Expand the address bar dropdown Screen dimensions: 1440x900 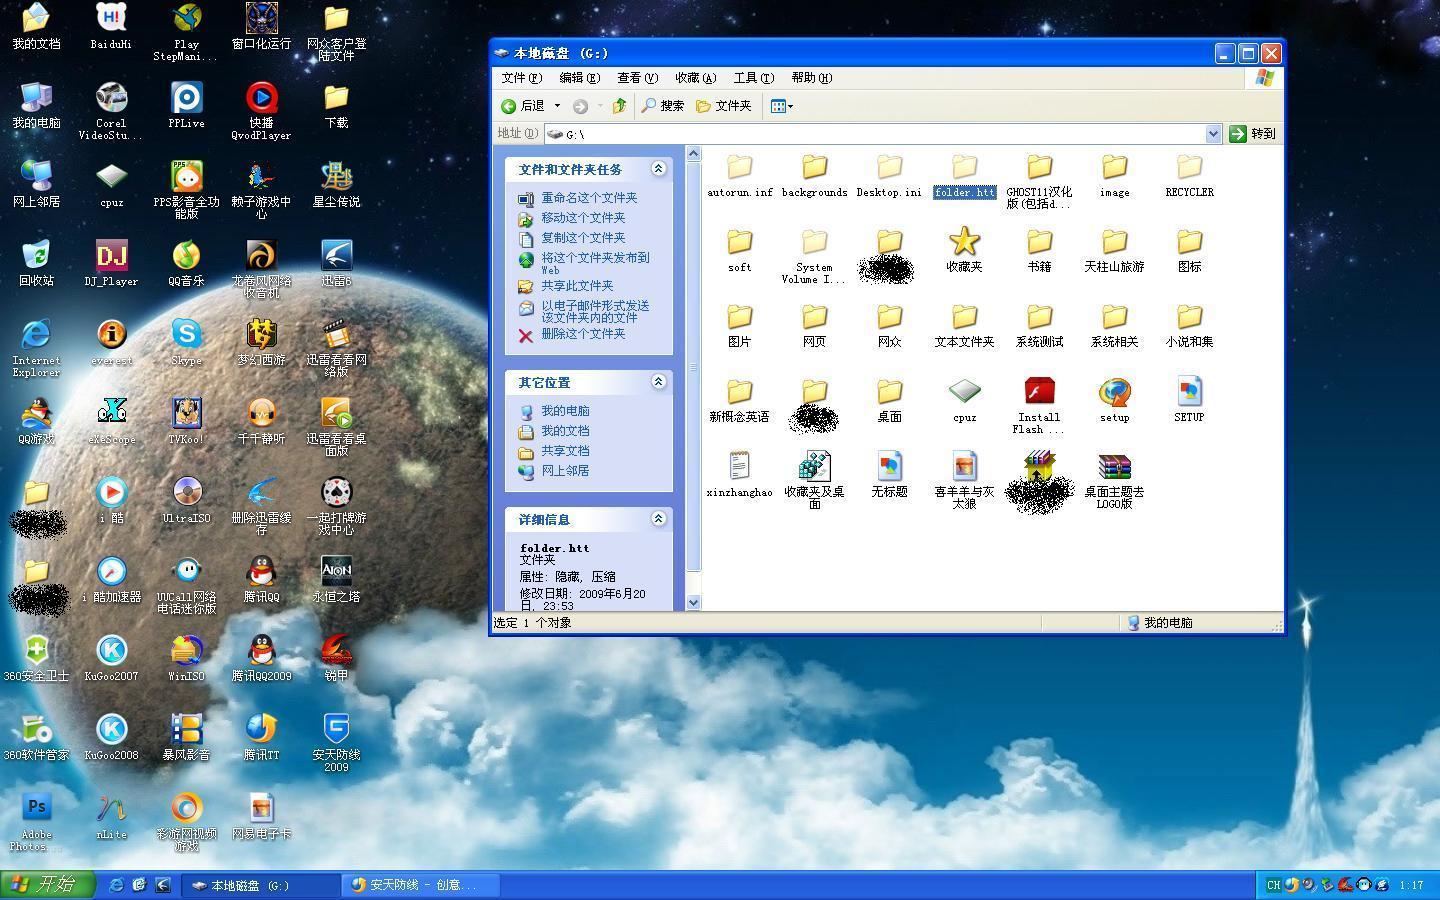(x=1213, y=133)
